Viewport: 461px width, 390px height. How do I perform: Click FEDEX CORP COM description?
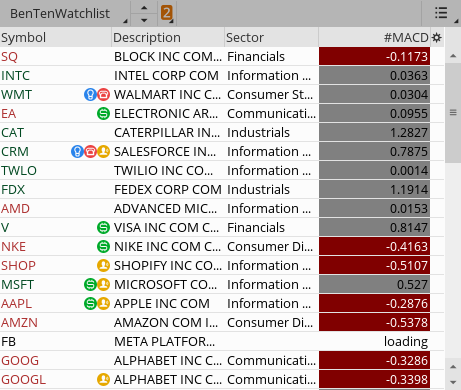pos(168,190)
